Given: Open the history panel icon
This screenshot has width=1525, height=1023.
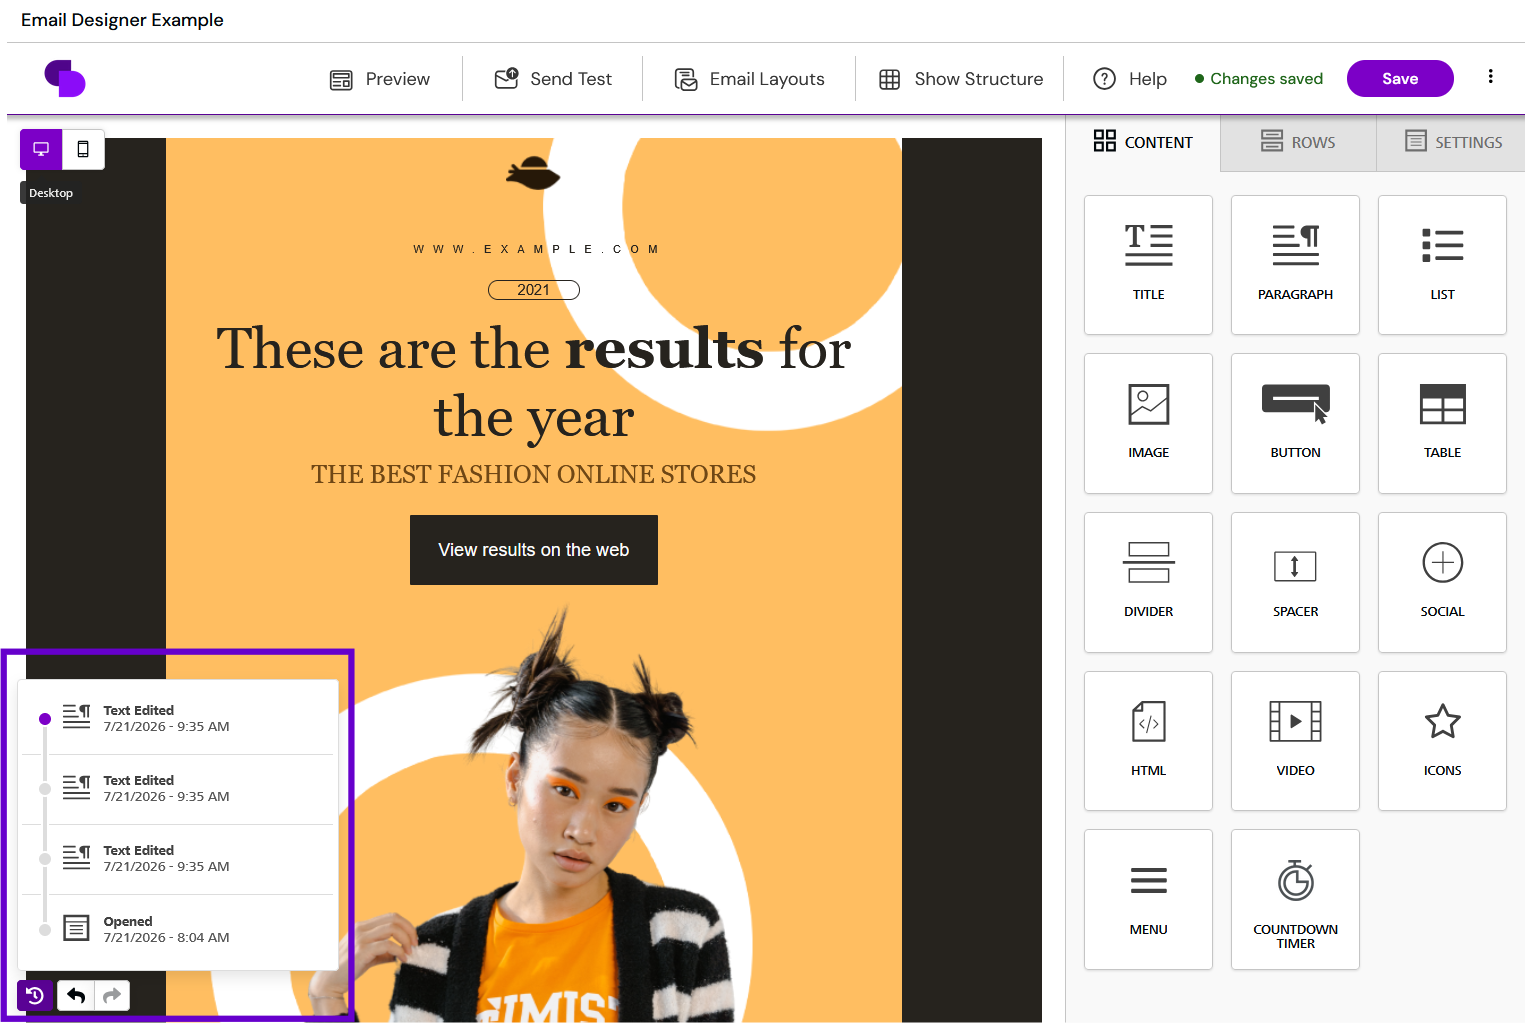Looking at the screenshot, I should (35, 995).
